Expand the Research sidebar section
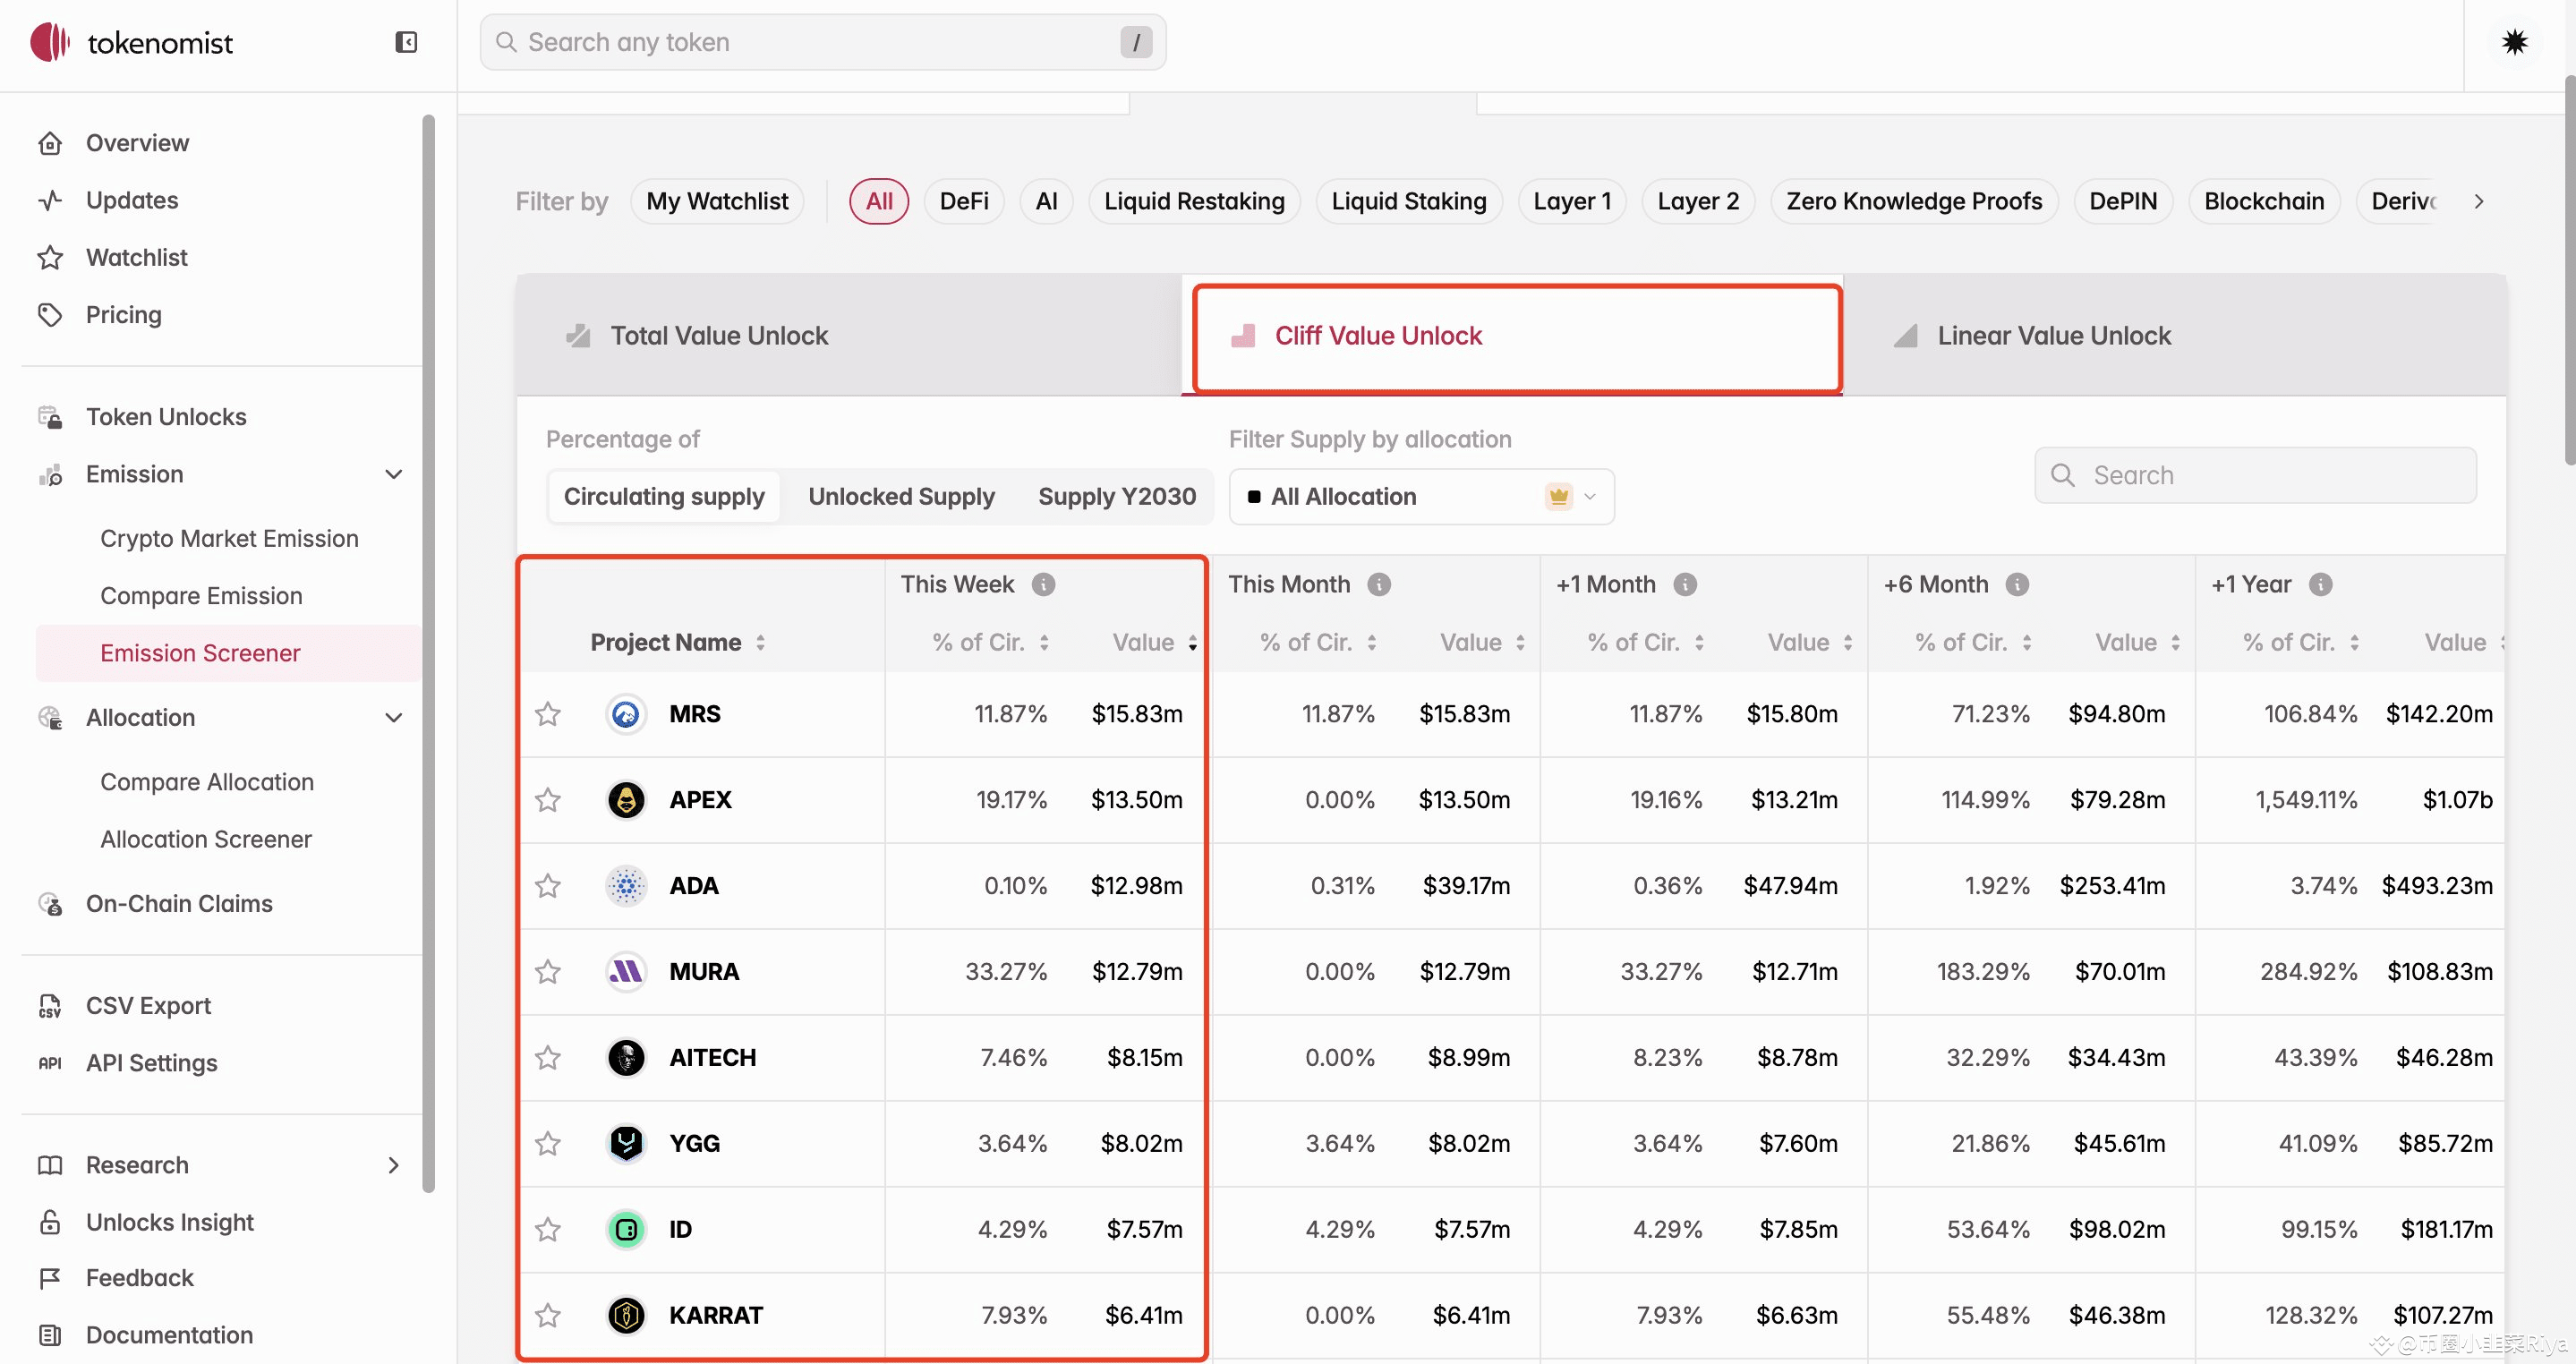2576x1364 pixels. (x=394, y=1164)
